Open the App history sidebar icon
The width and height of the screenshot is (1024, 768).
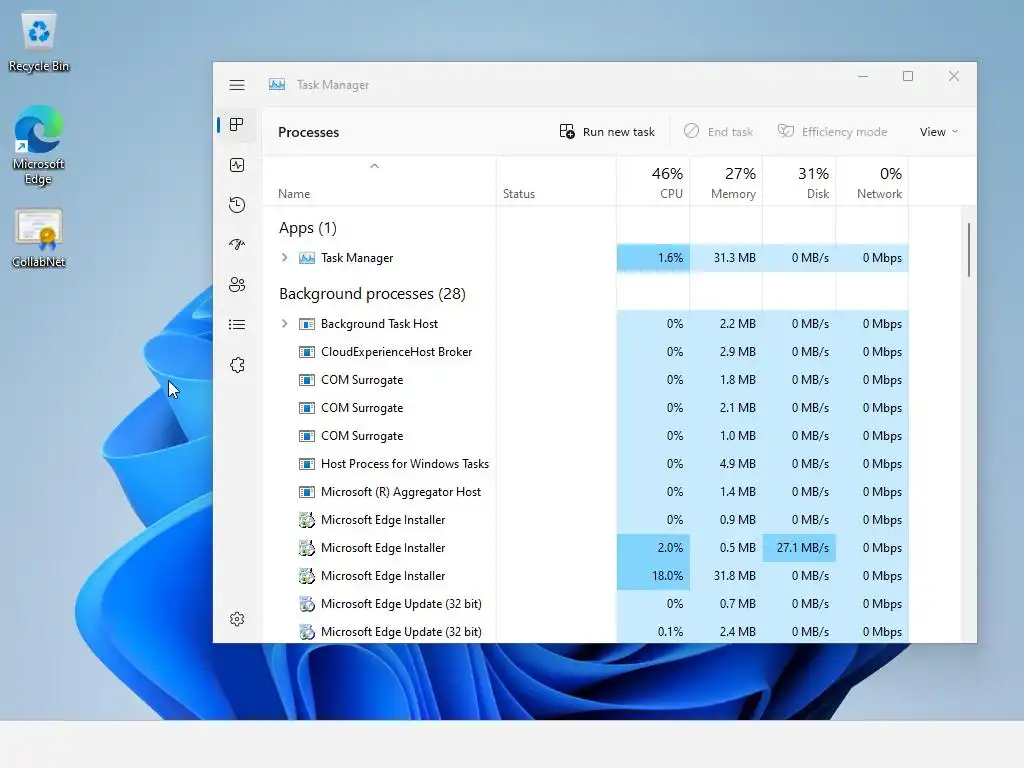[x=237, y=205]
